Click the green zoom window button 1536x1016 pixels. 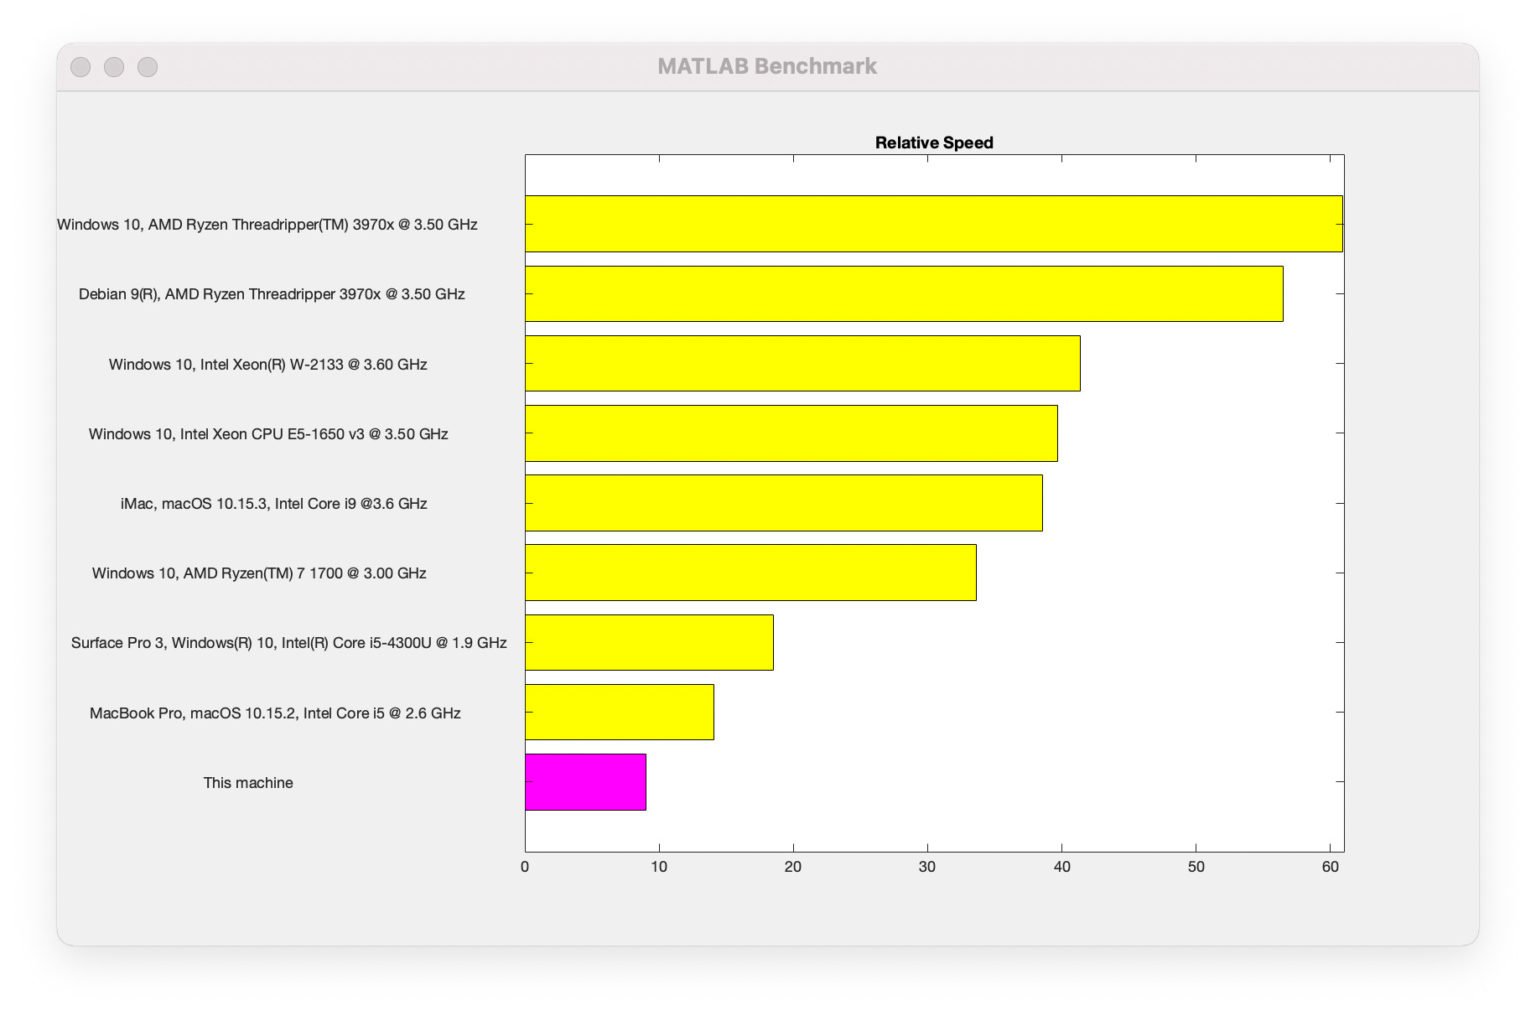click(x=147, y=66)
